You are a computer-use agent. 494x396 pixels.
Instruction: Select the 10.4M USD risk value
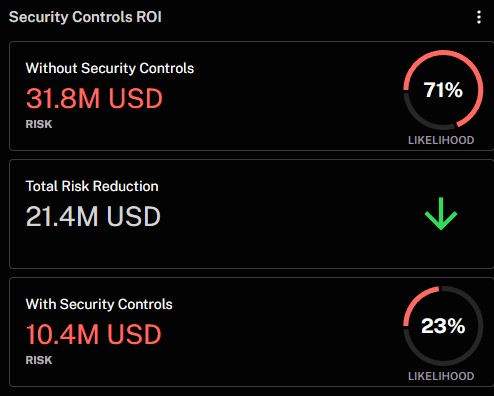pyautogui.click(x=94, y=334)
